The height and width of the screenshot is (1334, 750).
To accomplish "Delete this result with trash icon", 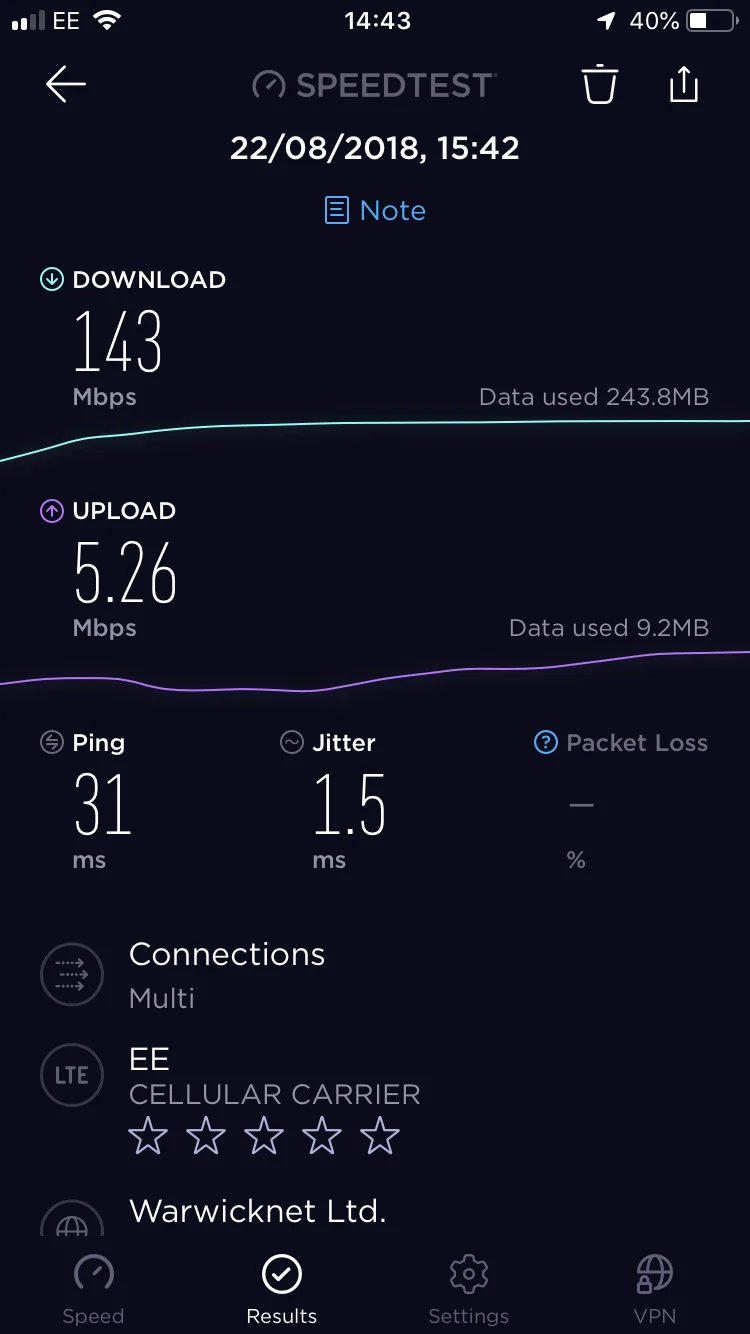I will pyautogui.click(x=600, y=84).
